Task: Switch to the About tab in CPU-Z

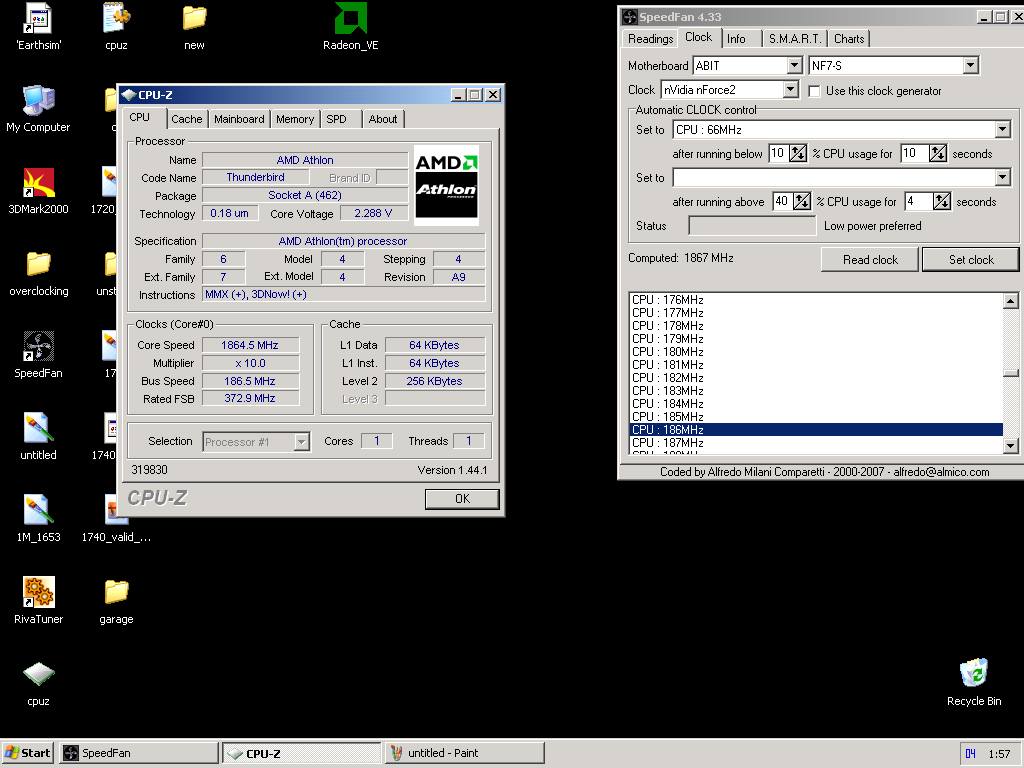Action: [383, 119]
